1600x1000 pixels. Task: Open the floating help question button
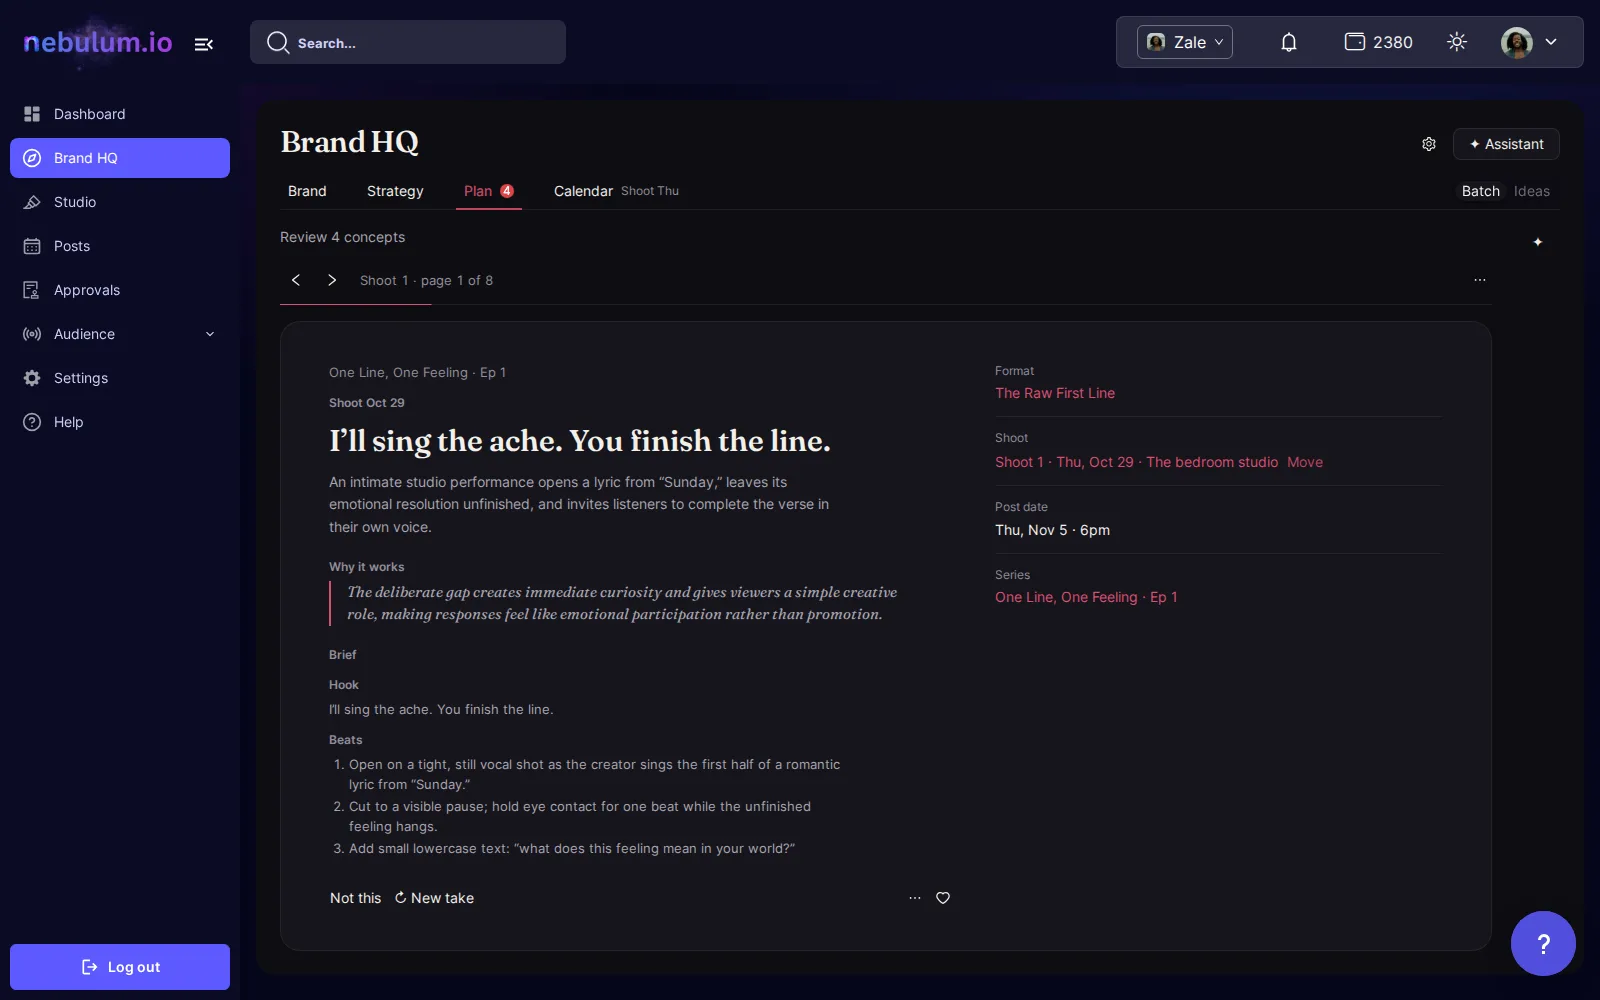click(1543, 943)
